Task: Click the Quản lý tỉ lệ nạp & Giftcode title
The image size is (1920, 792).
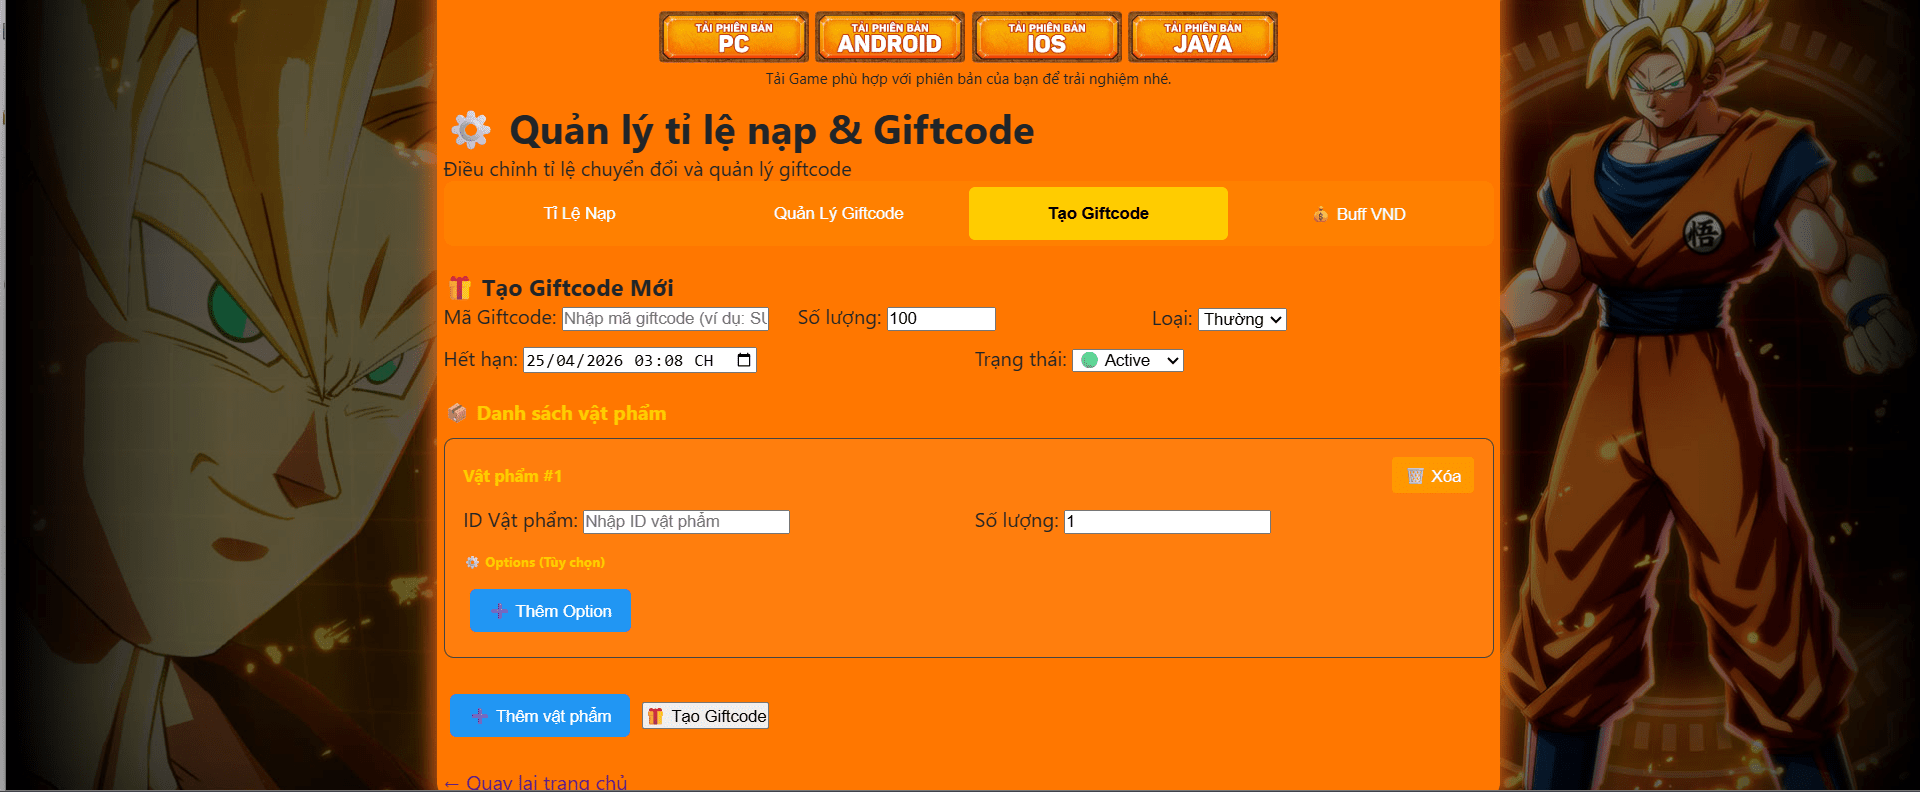Action: [x=772, y=131]
